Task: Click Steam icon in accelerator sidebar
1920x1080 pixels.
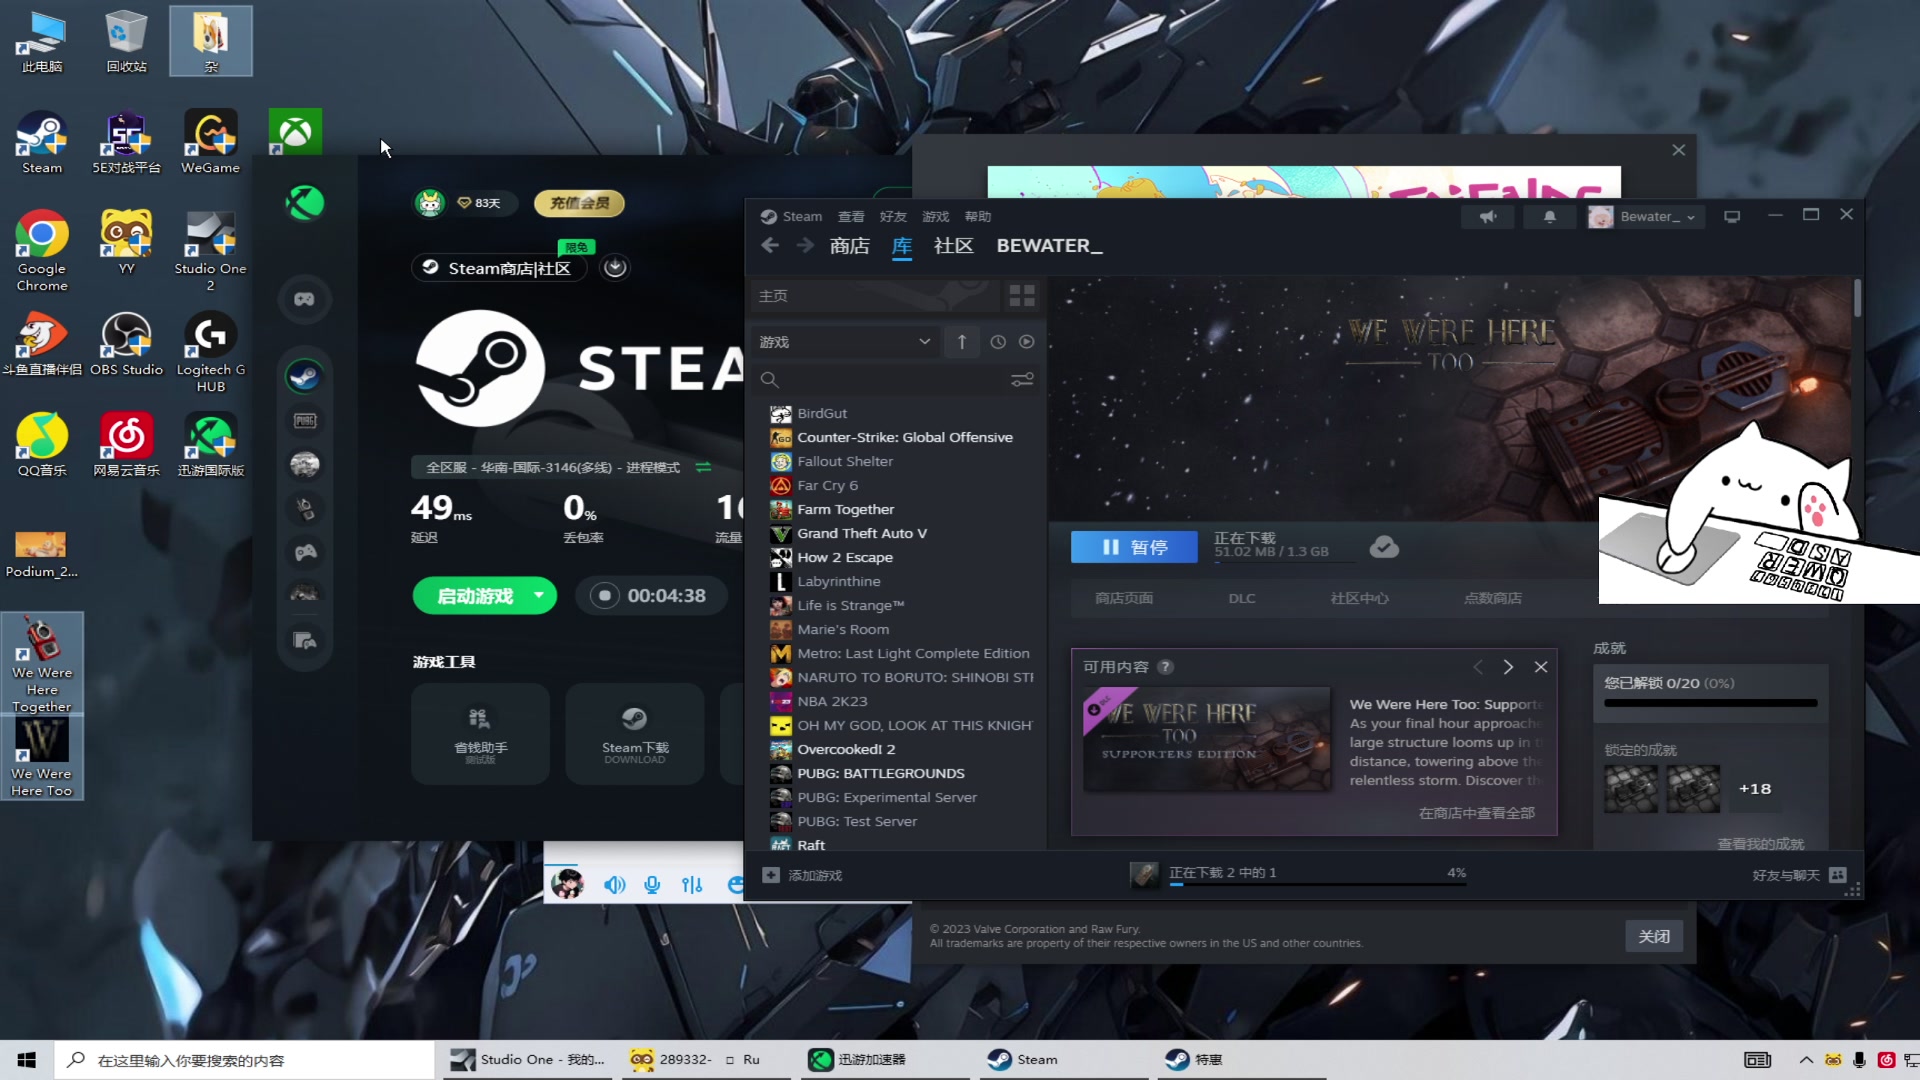Action: (305, 376)
